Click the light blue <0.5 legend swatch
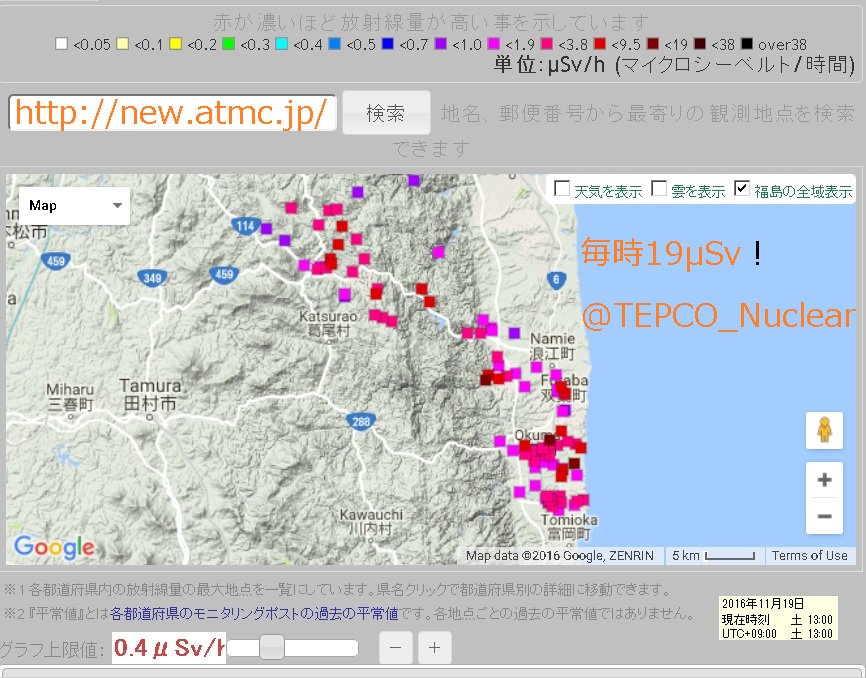 tap(335, 44)
